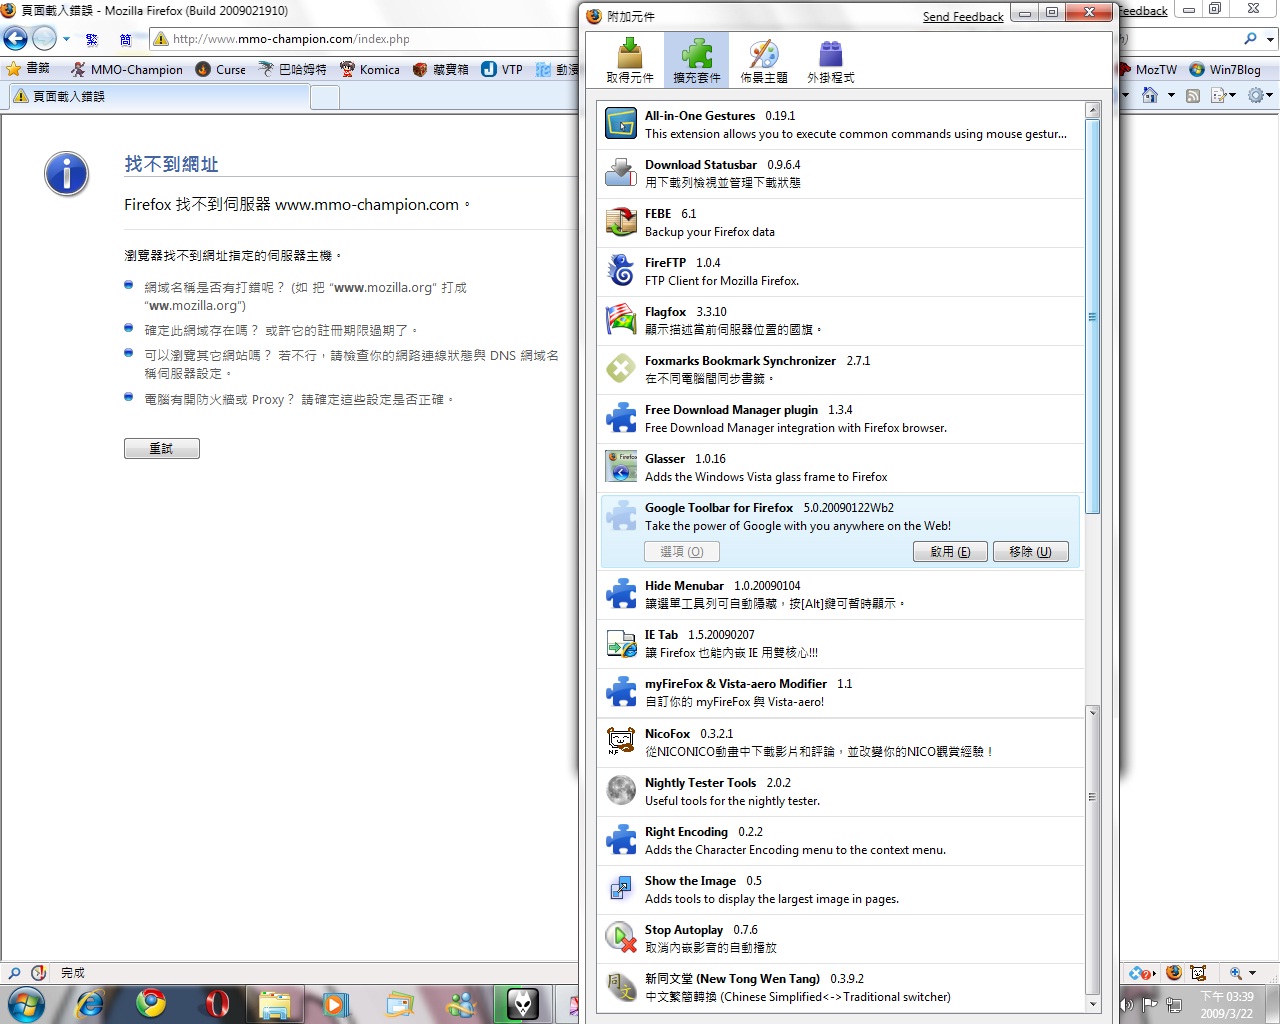
Task: Click the Send Feedback link in add-ons window
Action: point(963,17)
